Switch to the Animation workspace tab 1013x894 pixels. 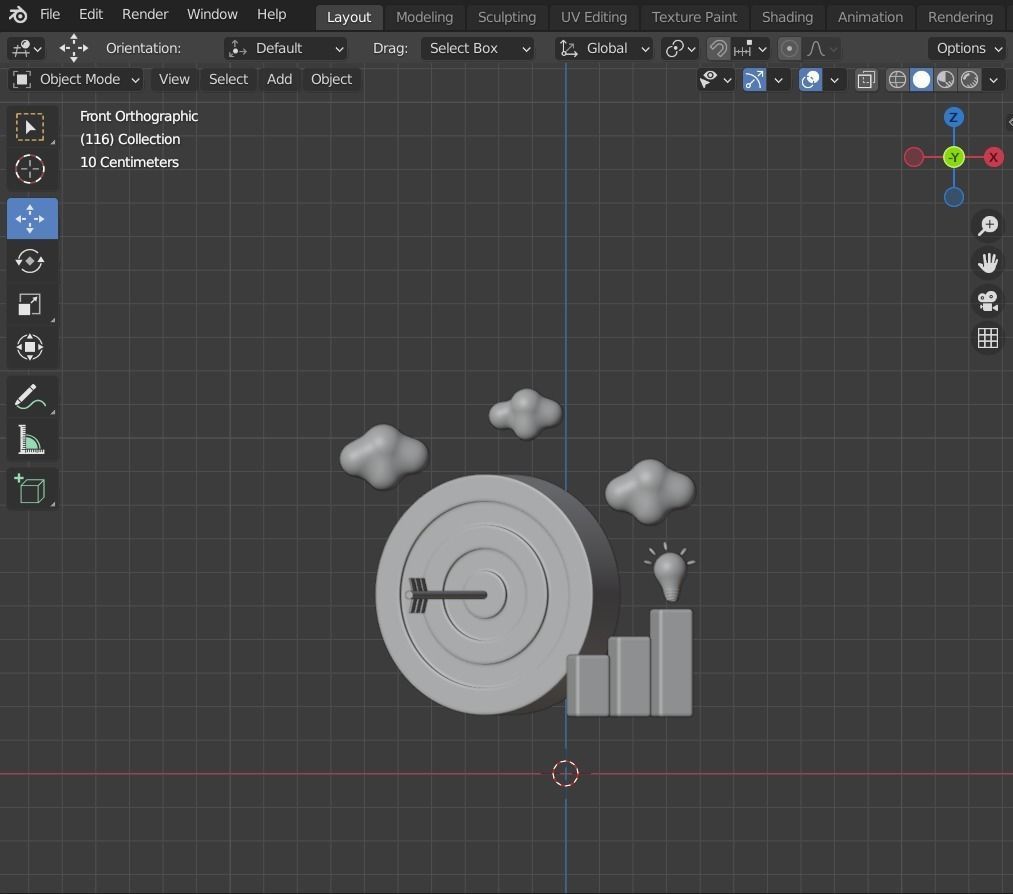[x=870, y=17]
